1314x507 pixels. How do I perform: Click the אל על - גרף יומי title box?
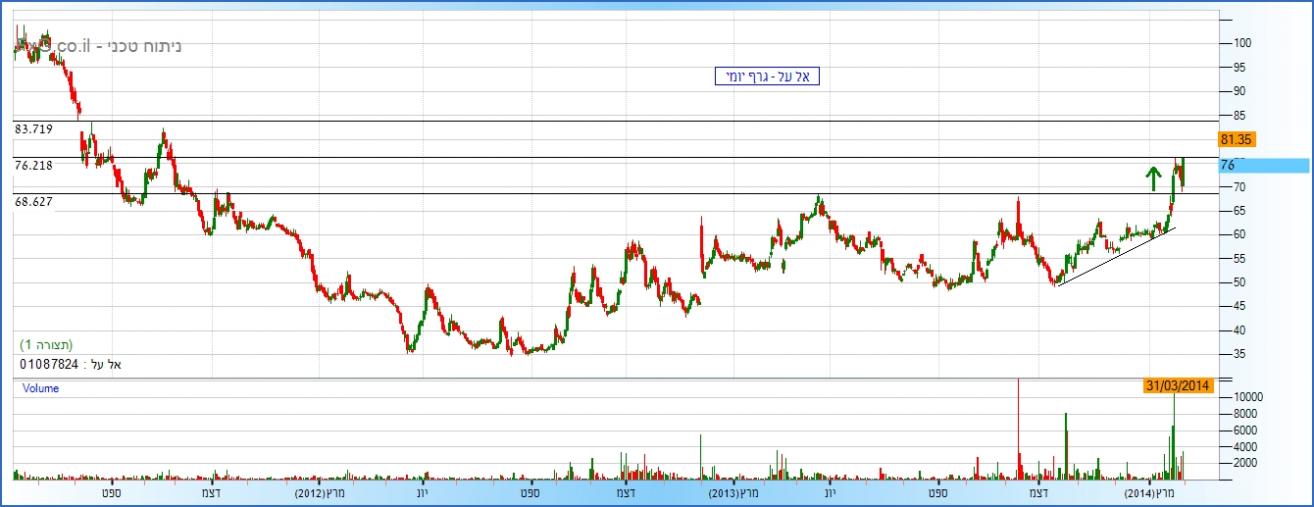[x=767, y=77]
